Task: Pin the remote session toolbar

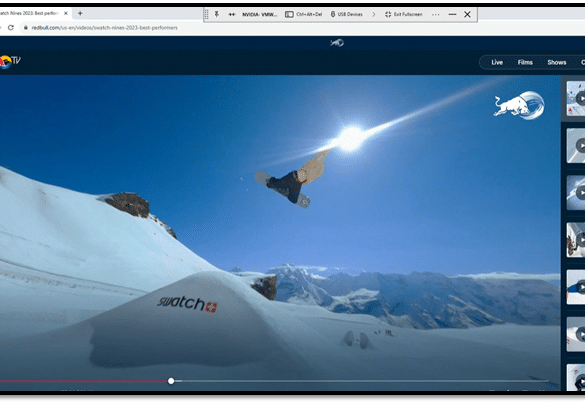Action: (217, 14)
